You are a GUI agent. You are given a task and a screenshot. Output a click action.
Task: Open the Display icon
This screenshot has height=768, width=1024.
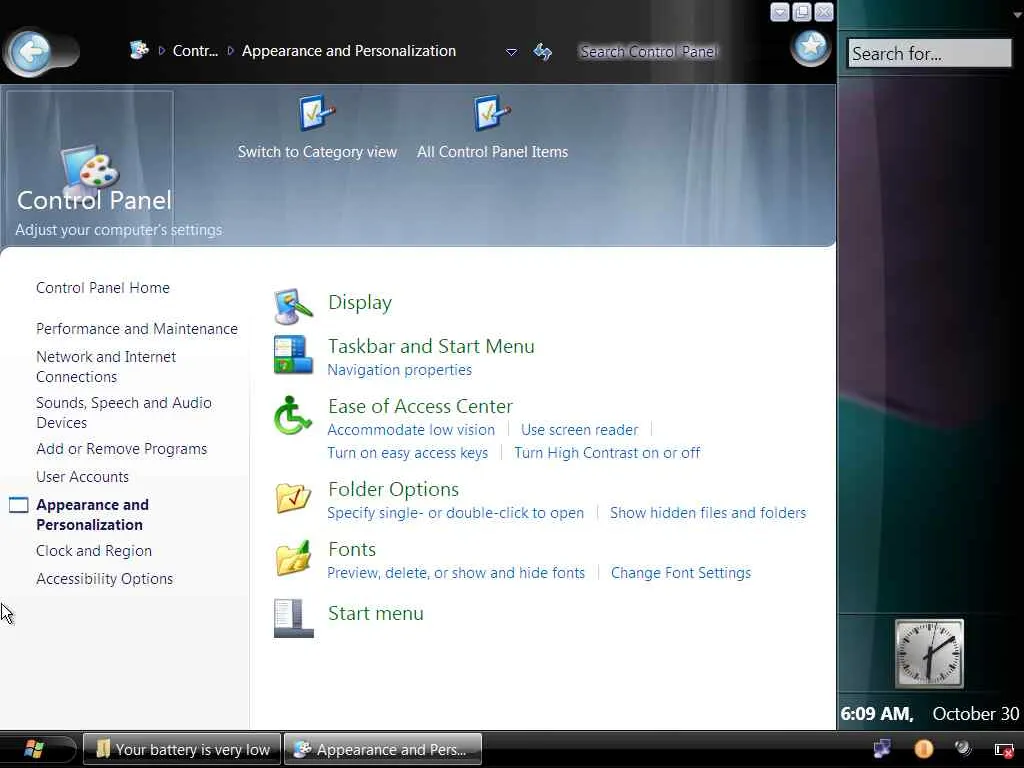tap(293, 306)
